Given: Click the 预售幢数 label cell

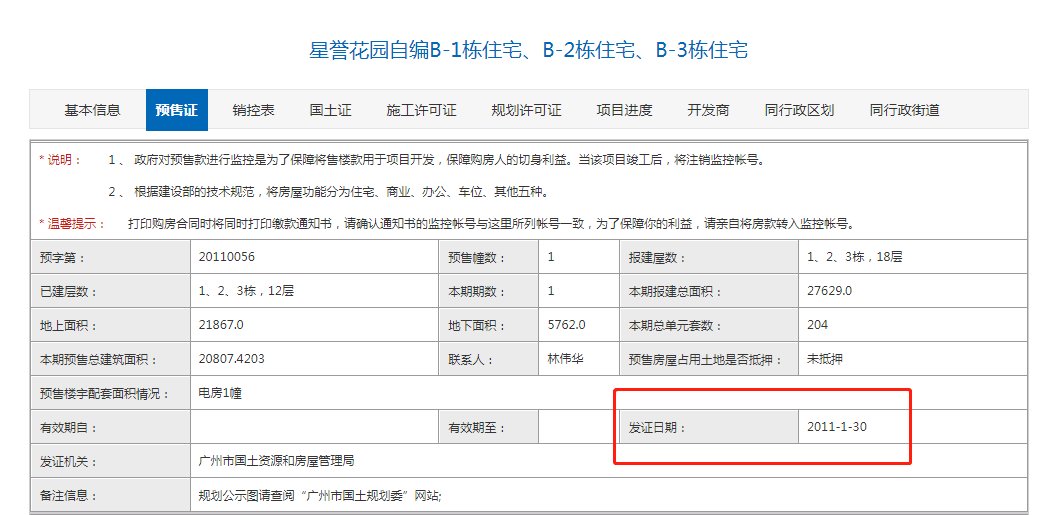Looking at the screenshot, I should 489,257.
